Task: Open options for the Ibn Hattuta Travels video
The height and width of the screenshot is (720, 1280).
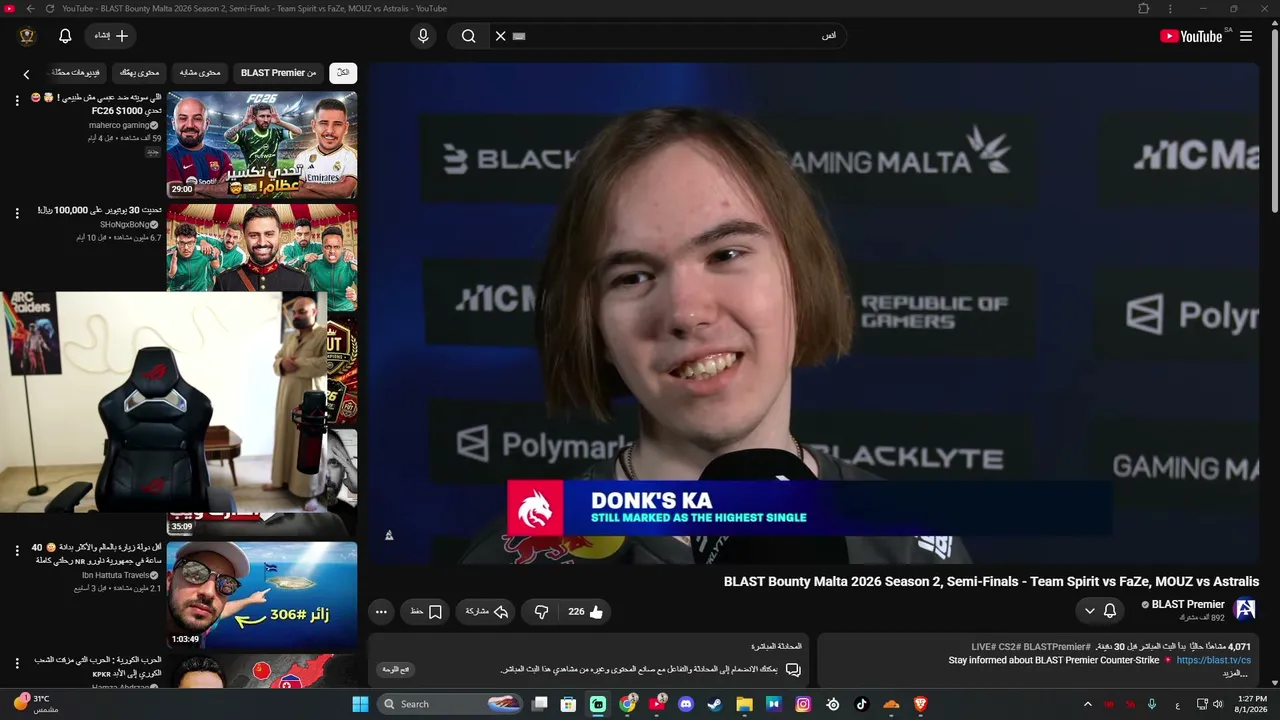Action: (17, 551)
